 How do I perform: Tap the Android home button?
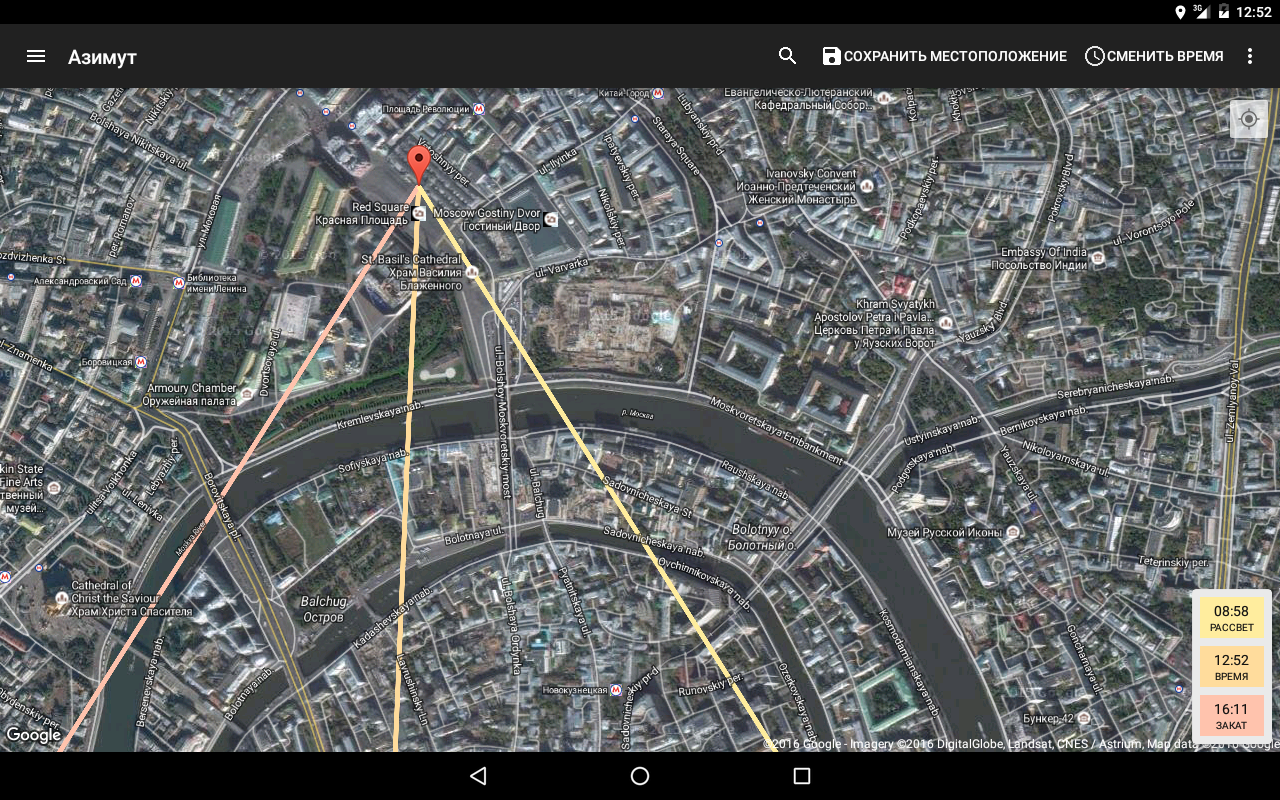pyautogui.click(x=640, y=776)
